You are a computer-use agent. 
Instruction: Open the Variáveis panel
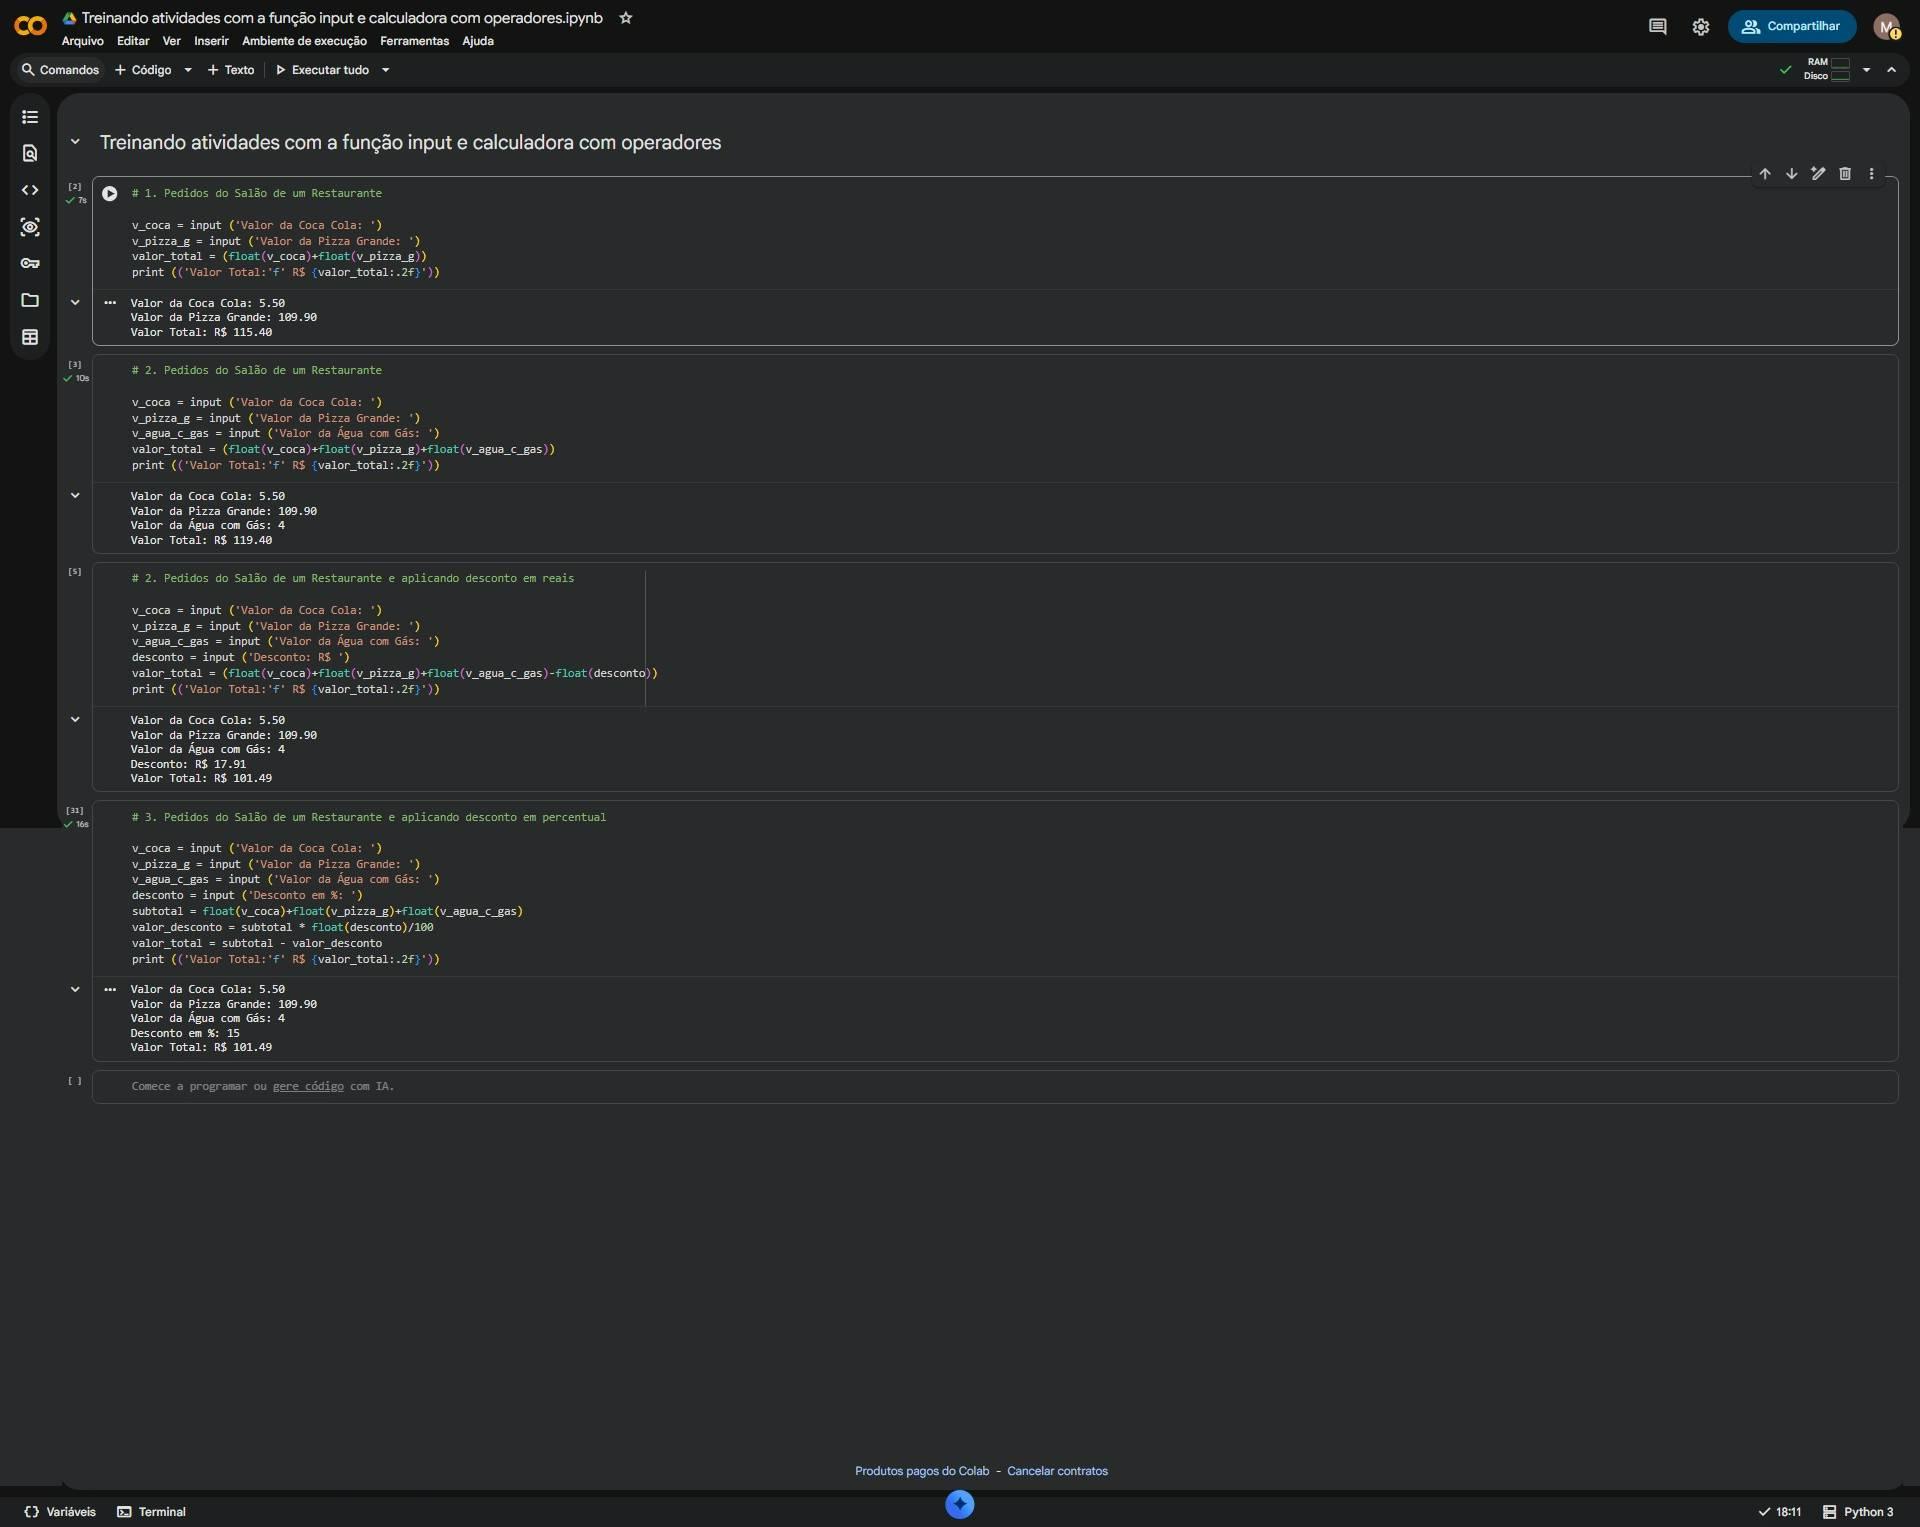(x=60, y=1512)
